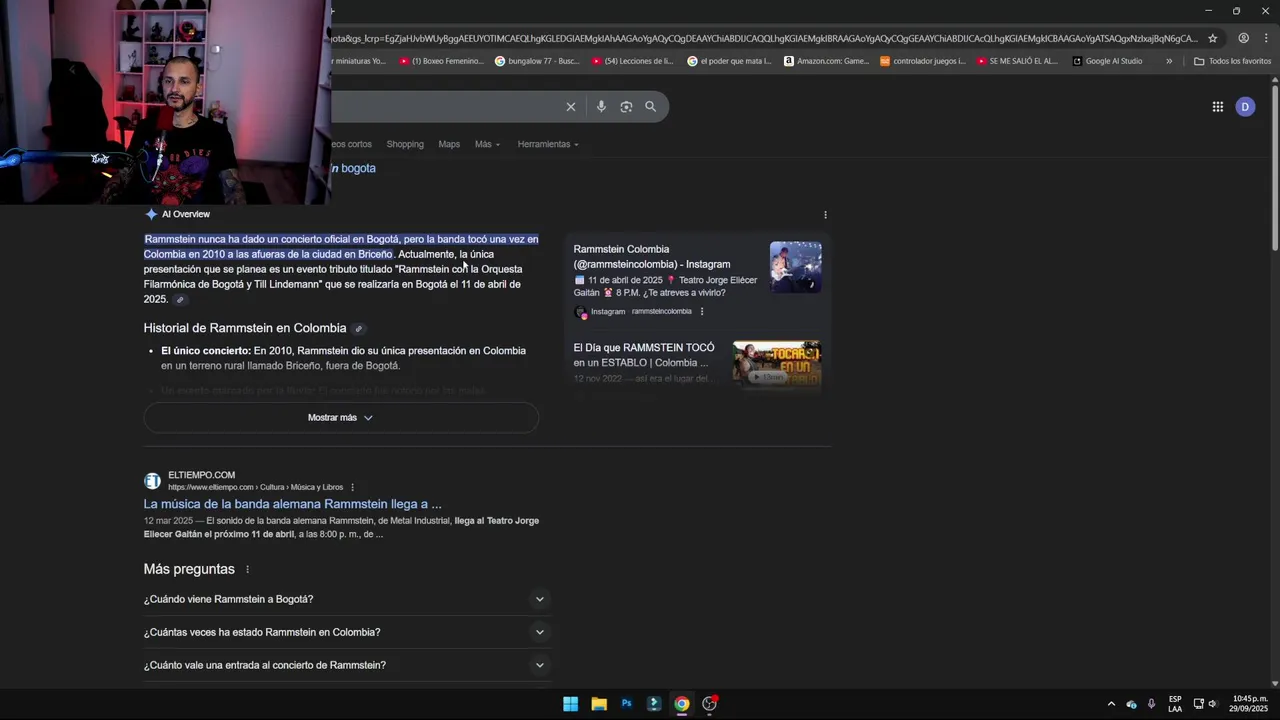Open the link icon after 'abril de 2025.'

(x=180, y=300)
